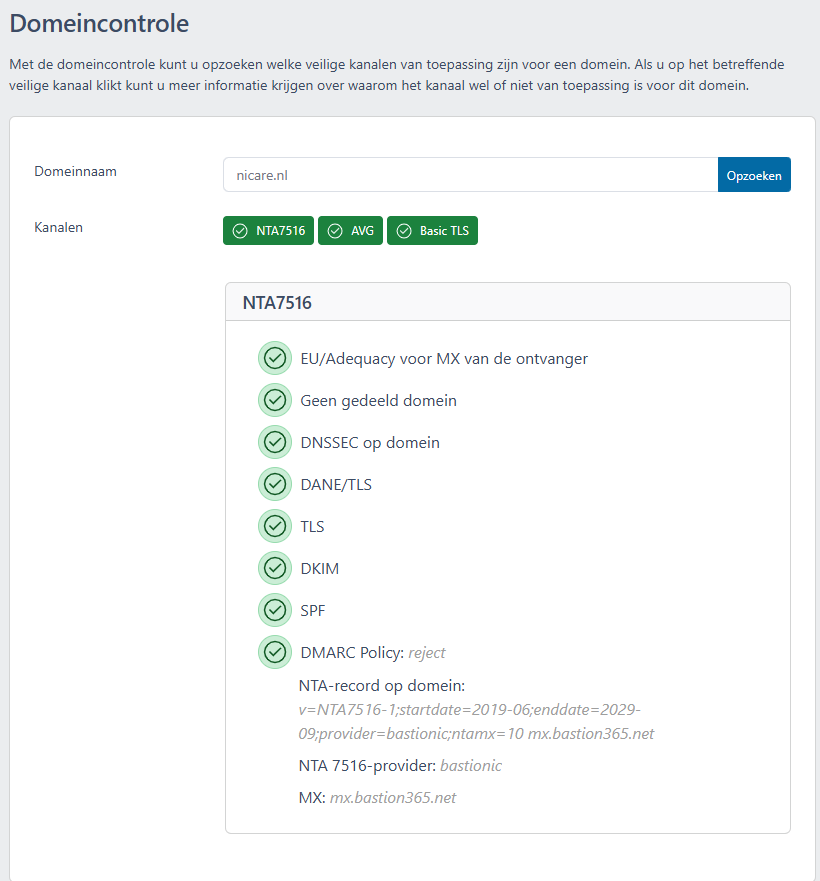Click the Geen gedeeld domein check icon
The width and height of the screenshot is (820, 881).
[275, 400]
